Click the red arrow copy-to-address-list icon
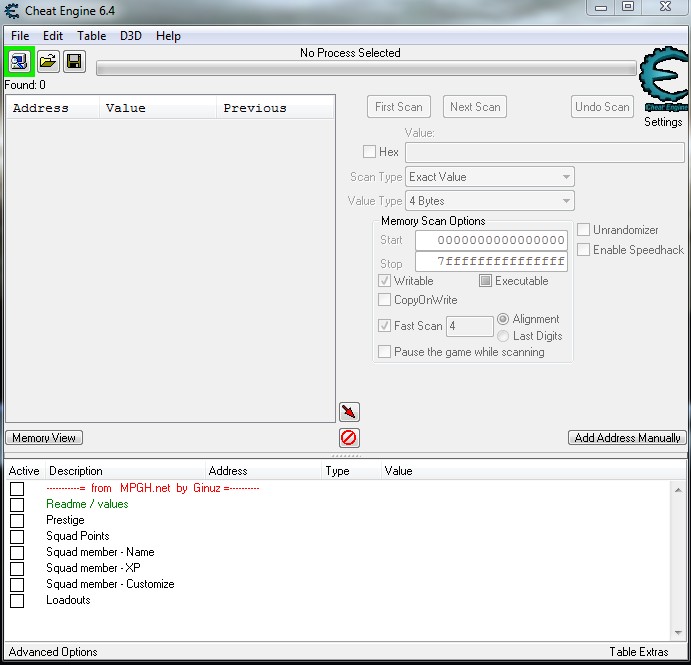 [x=349, y=412]
